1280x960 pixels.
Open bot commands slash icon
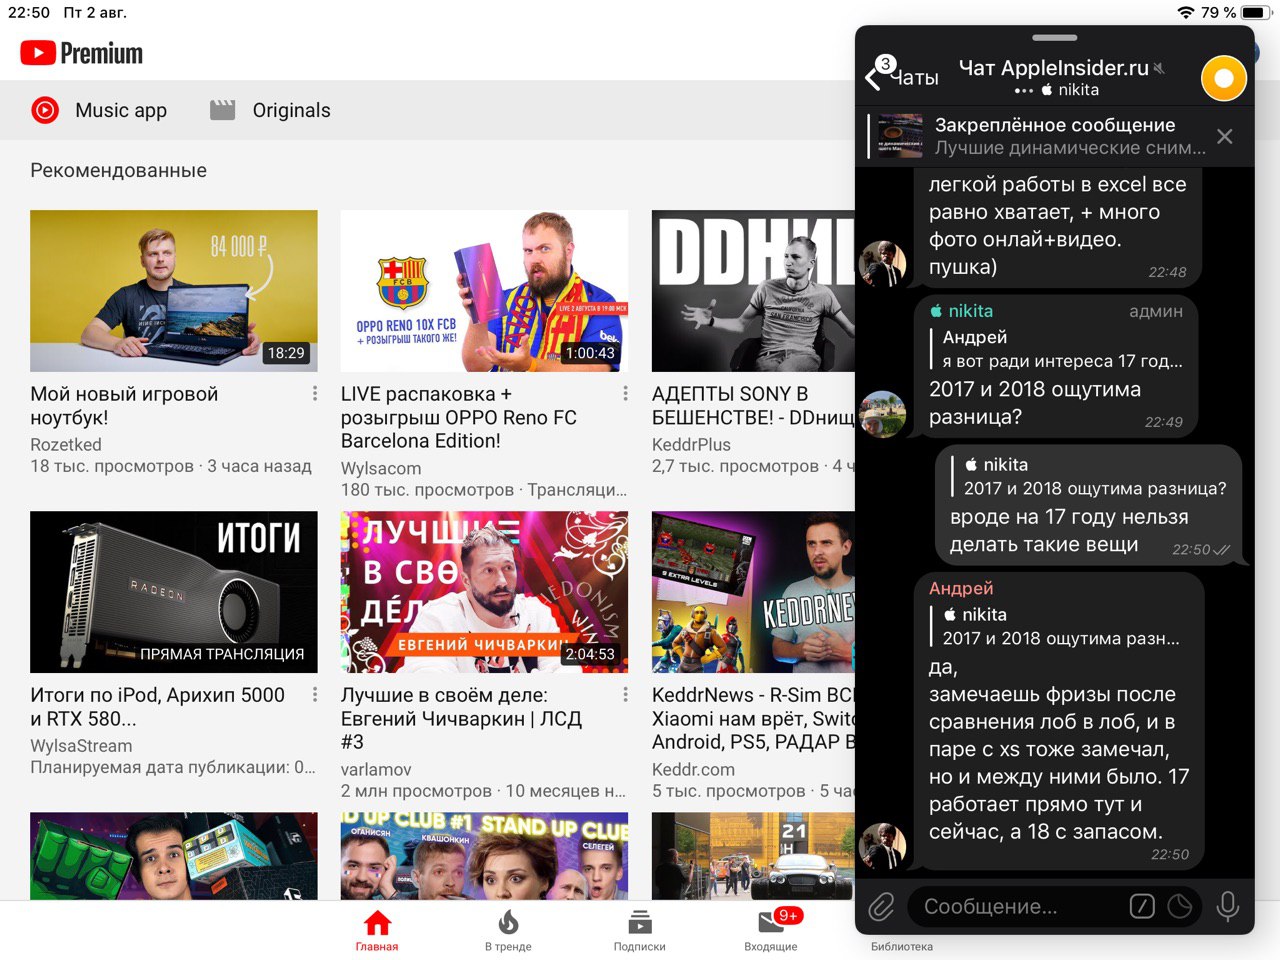(1142, 906)
